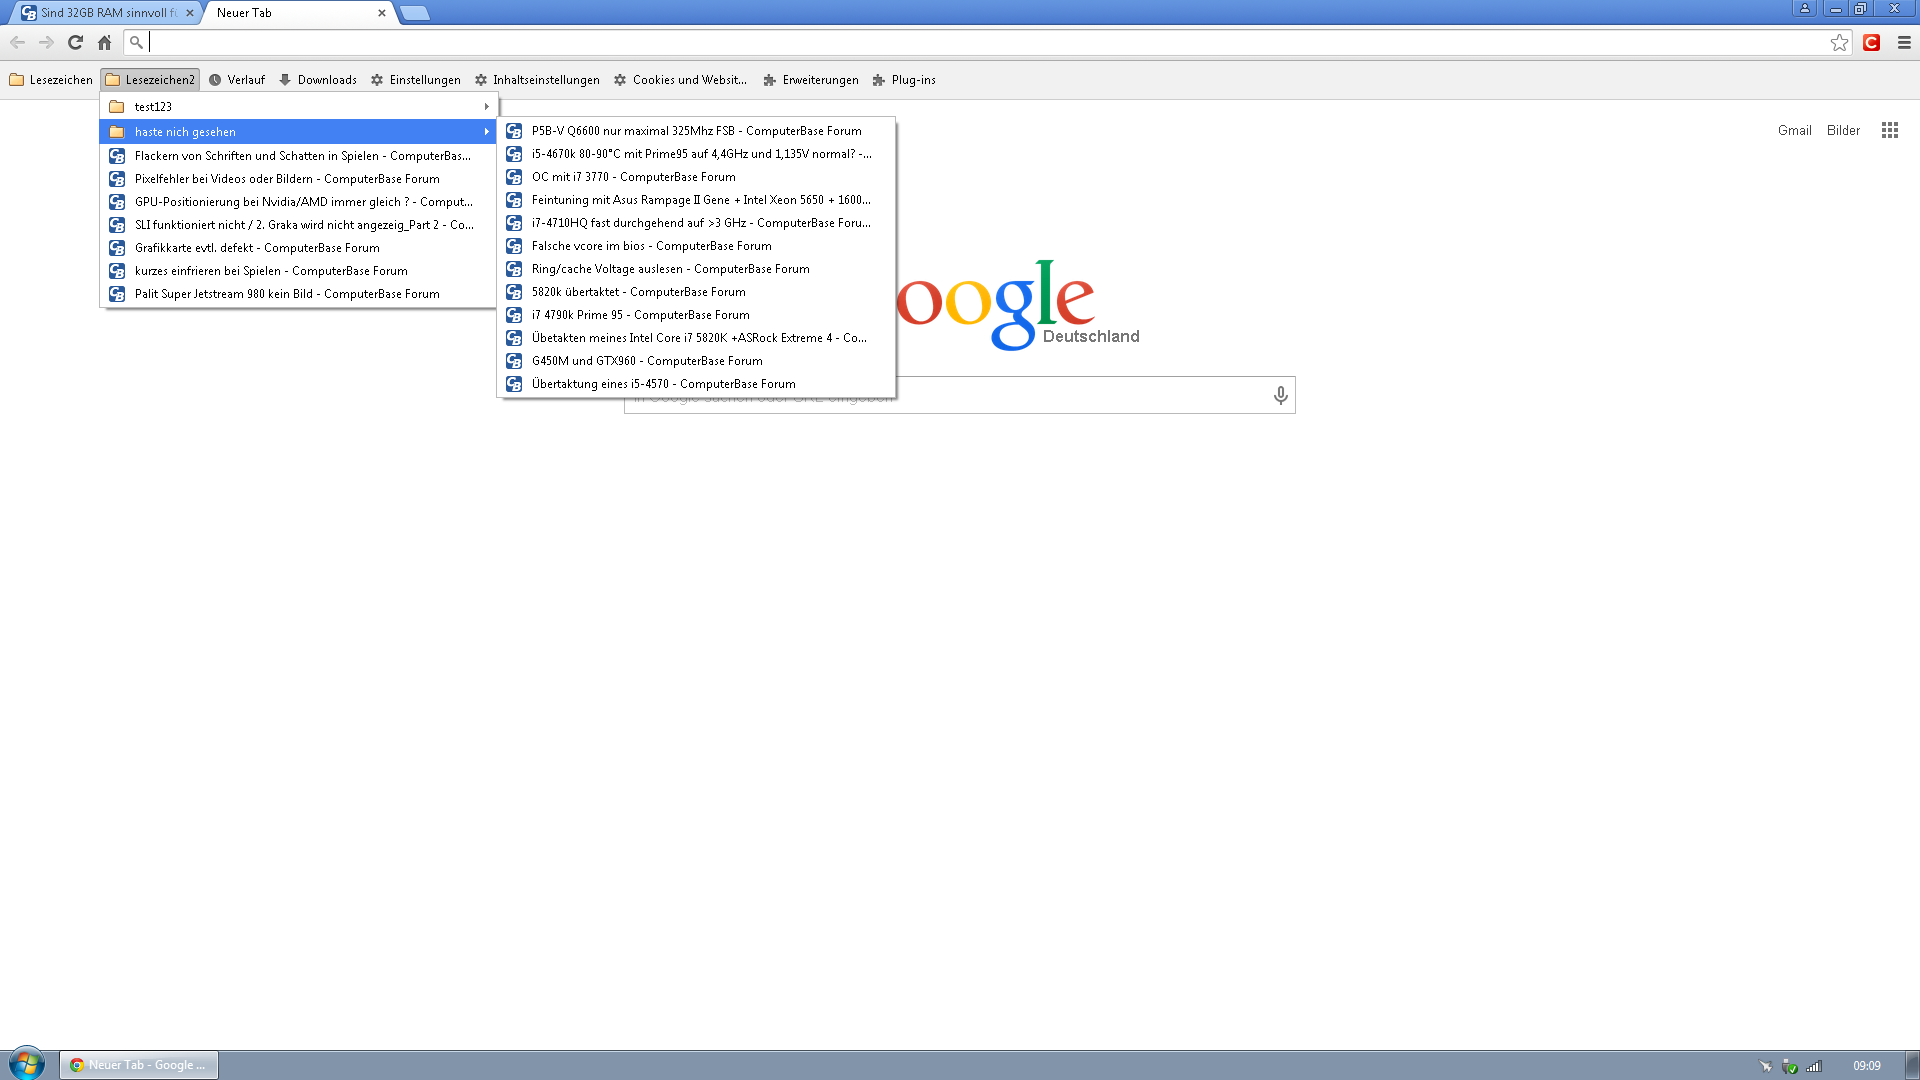1920x1080 pixels.
Task: Click the voice search microphone icon
Action: pyautogui.click(x=1280, y=395)
